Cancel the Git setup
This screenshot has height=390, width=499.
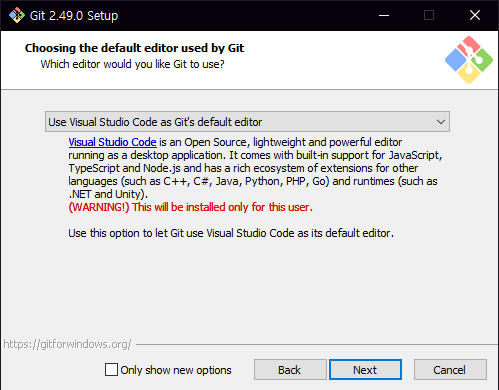[450, 370]
